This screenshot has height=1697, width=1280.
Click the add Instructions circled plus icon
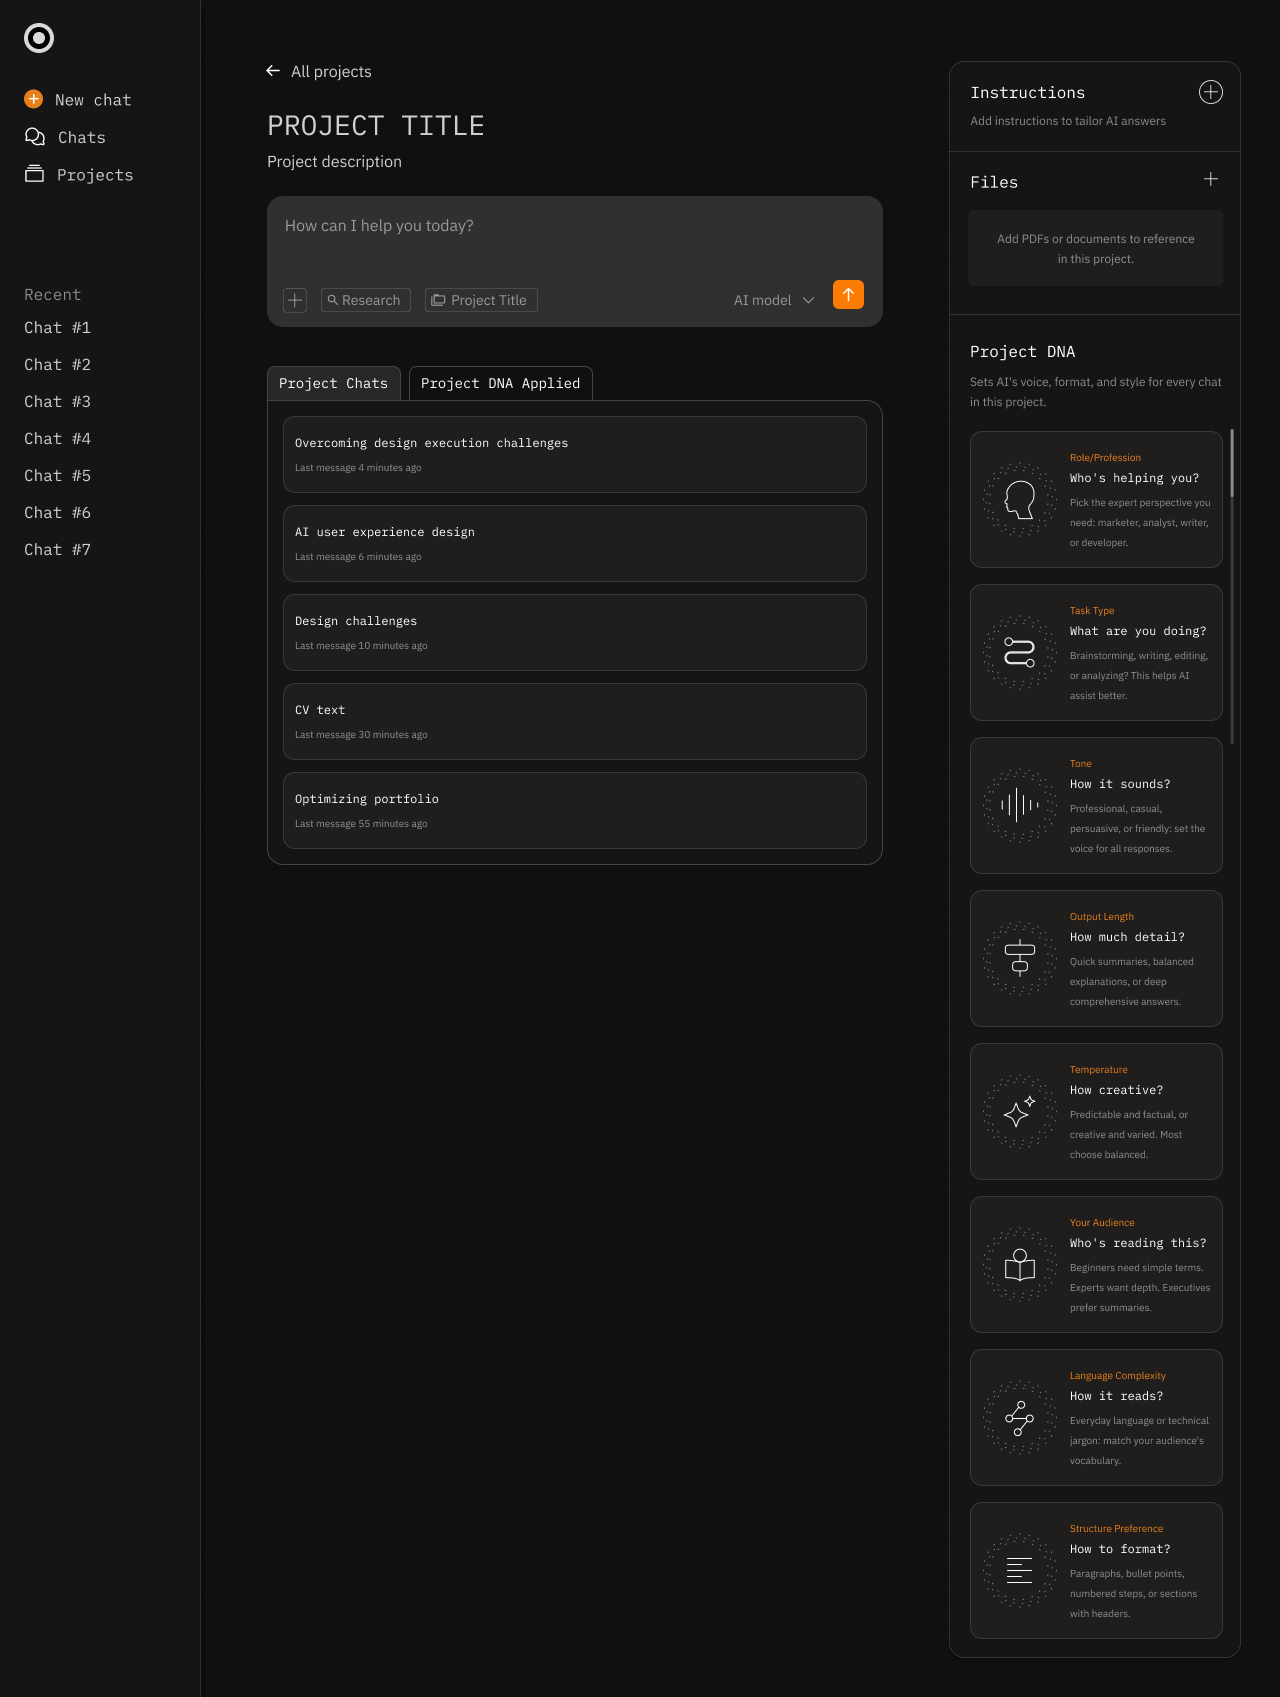click(x=1210, y=92)
